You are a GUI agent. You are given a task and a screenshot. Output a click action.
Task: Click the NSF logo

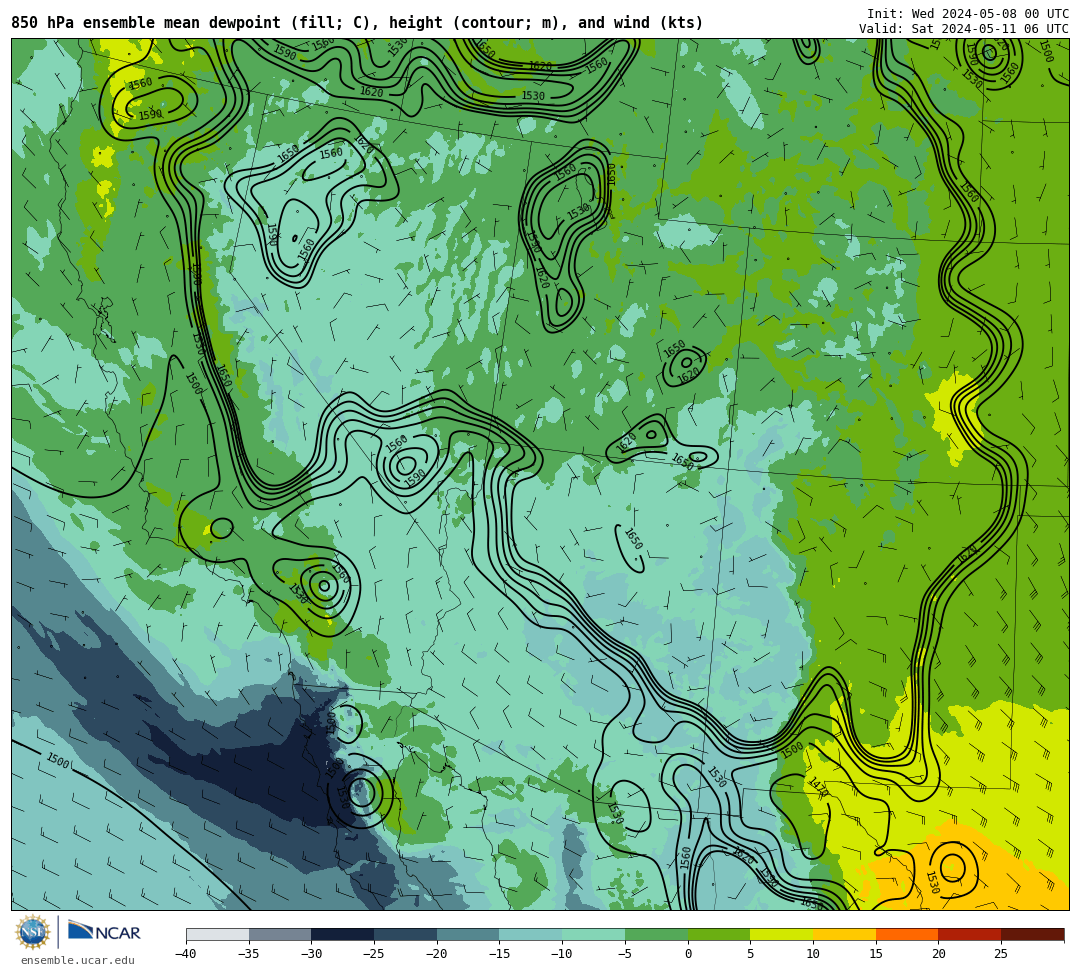32,932
